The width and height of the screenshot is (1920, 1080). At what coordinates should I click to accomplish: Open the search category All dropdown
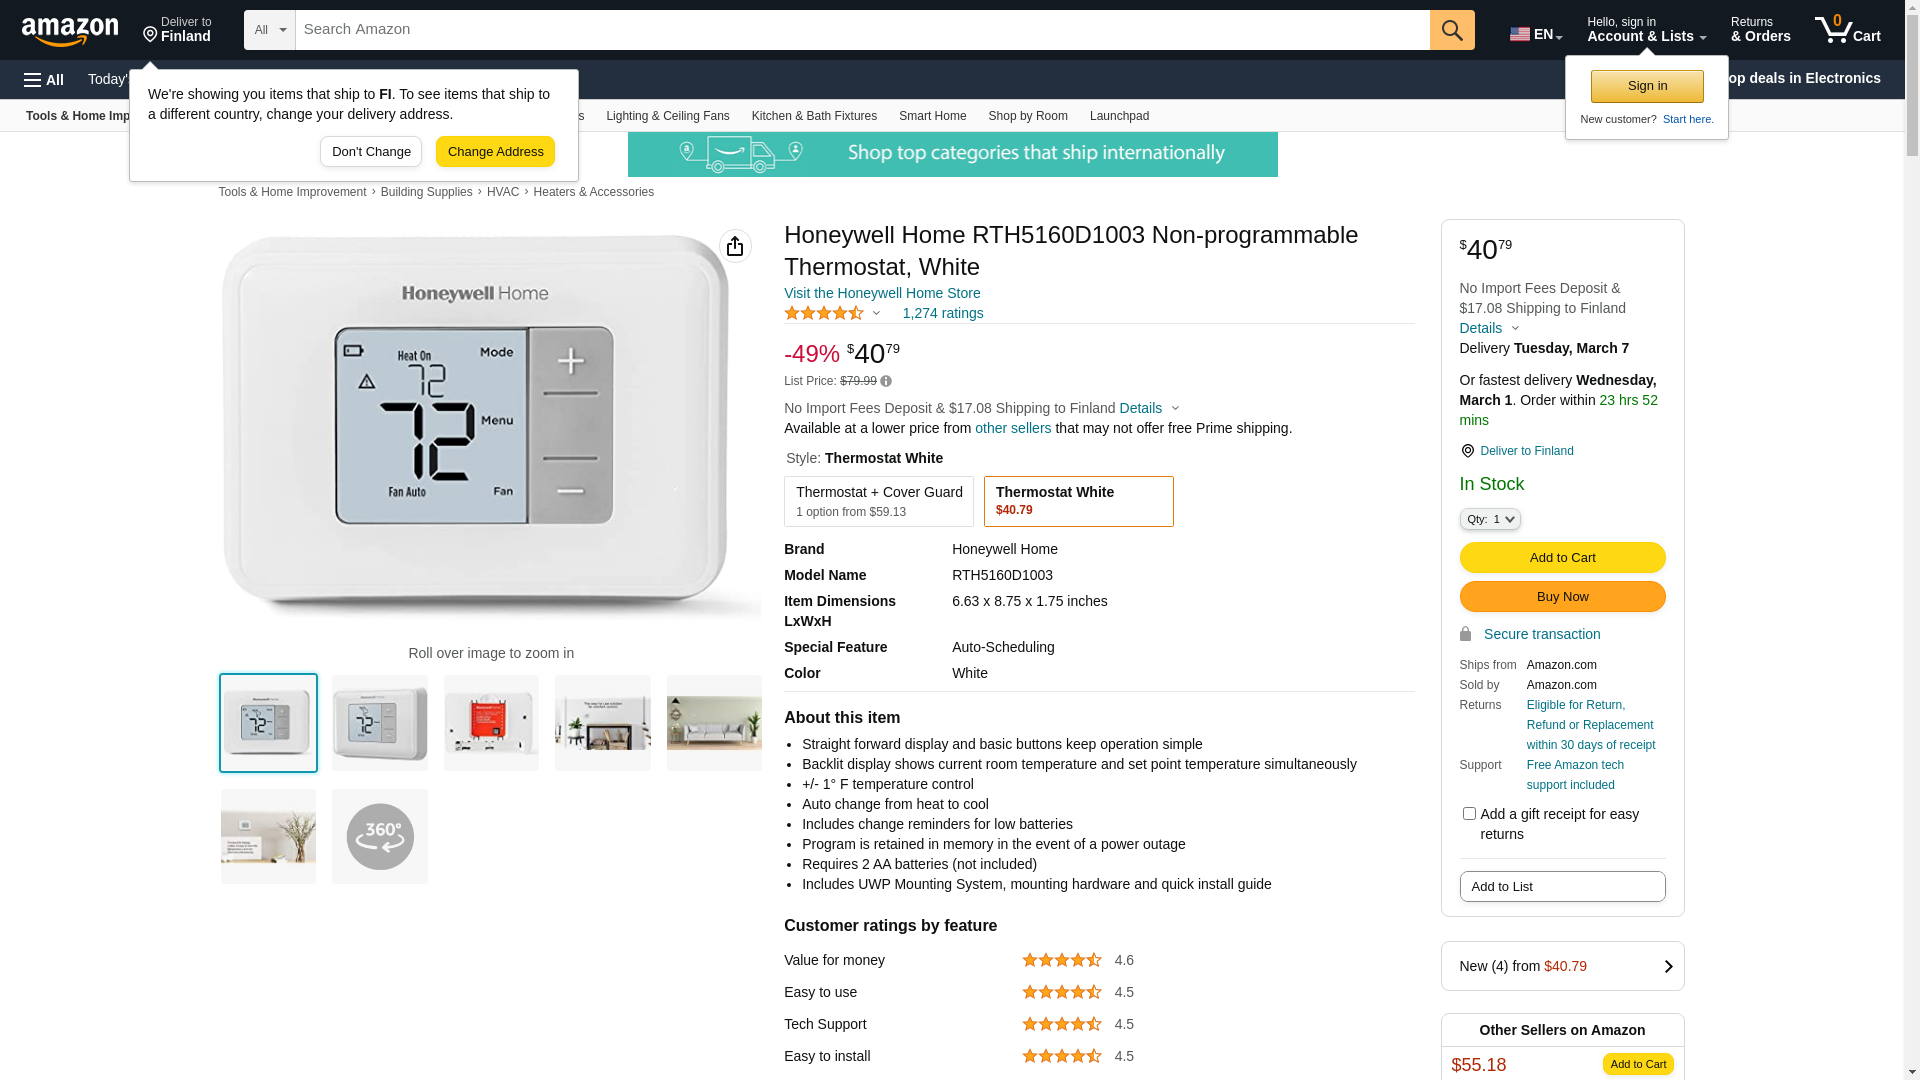coord(269,30)
